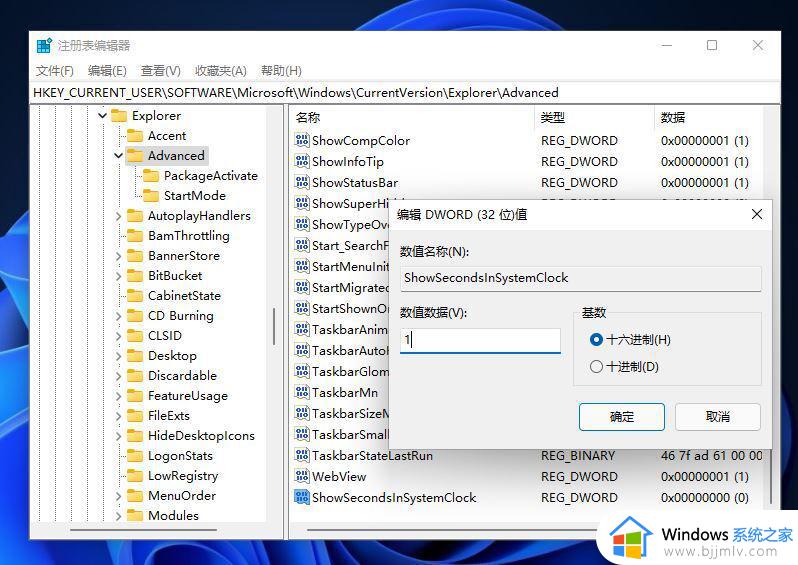Click the ShowSecondsInSystemClock row's 0x00000000 (0) data

(704, 497)
